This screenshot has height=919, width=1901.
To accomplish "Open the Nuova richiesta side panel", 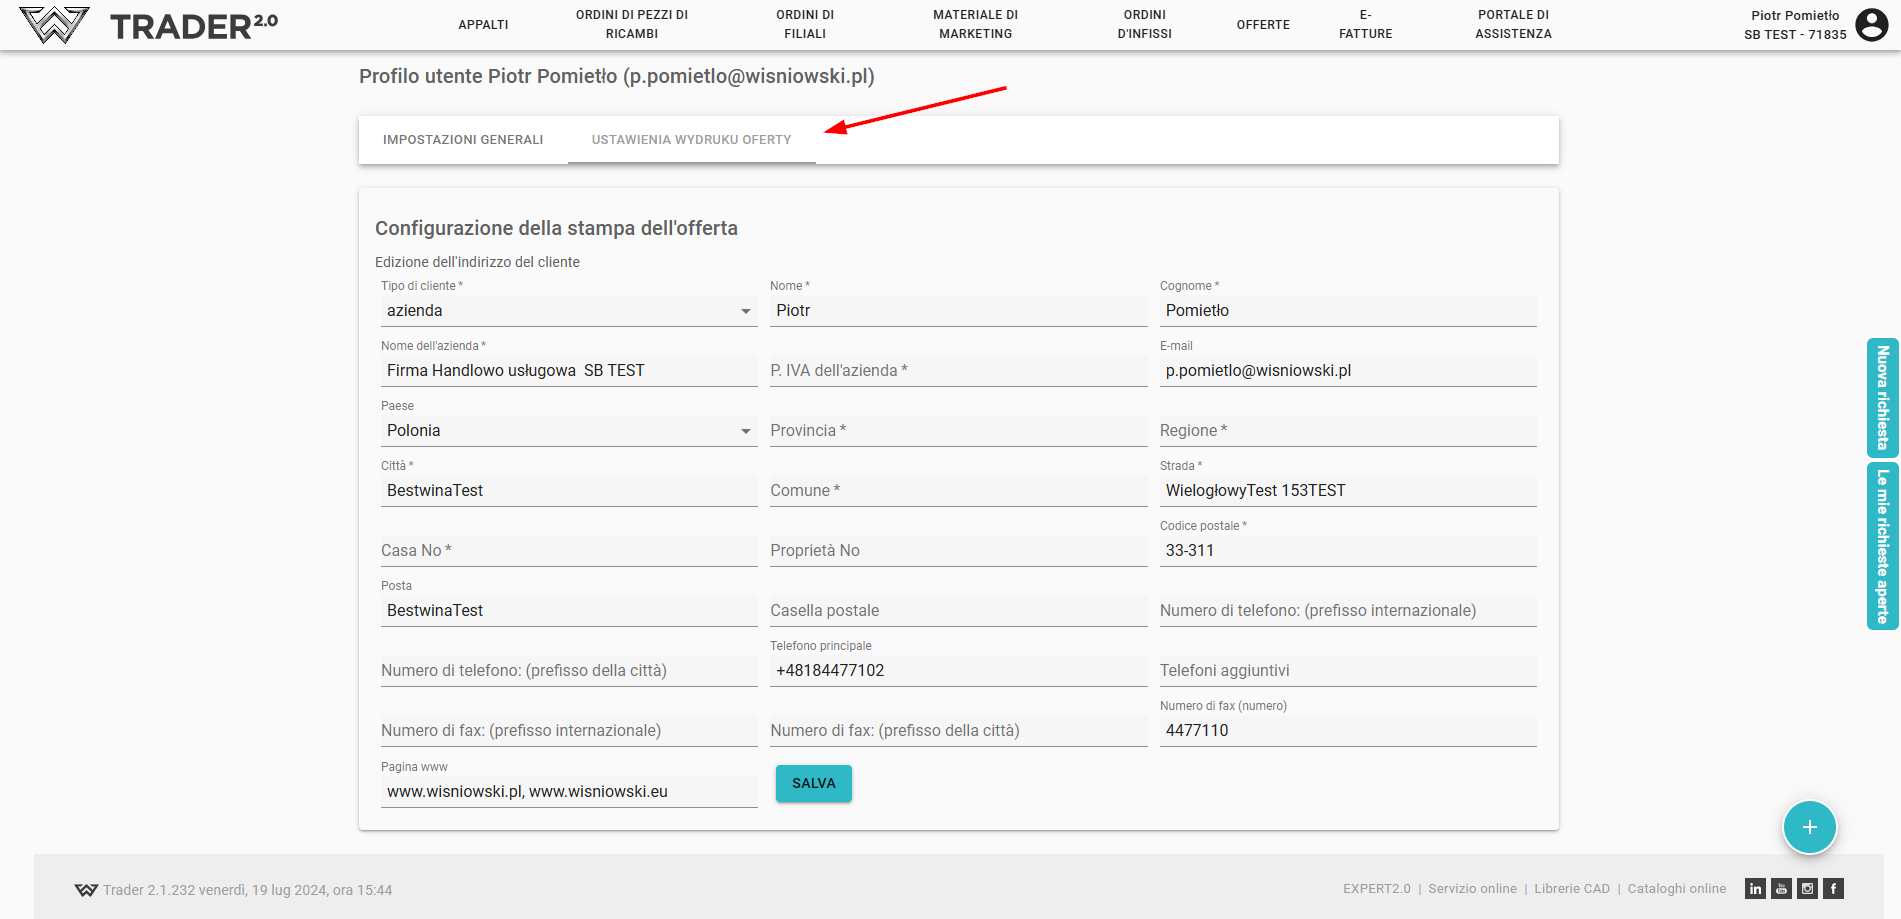I will coord(1882,397).
